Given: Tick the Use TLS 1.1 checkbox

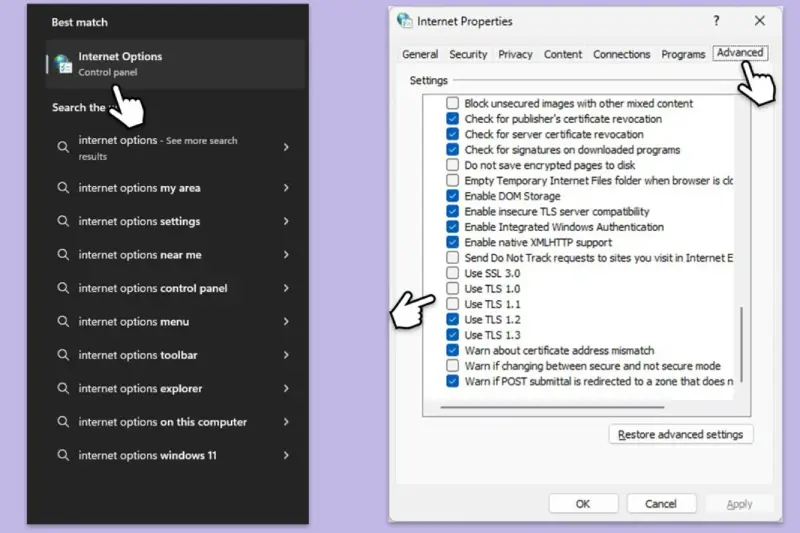Looking at the screenshot, I should tap(452, 304).
